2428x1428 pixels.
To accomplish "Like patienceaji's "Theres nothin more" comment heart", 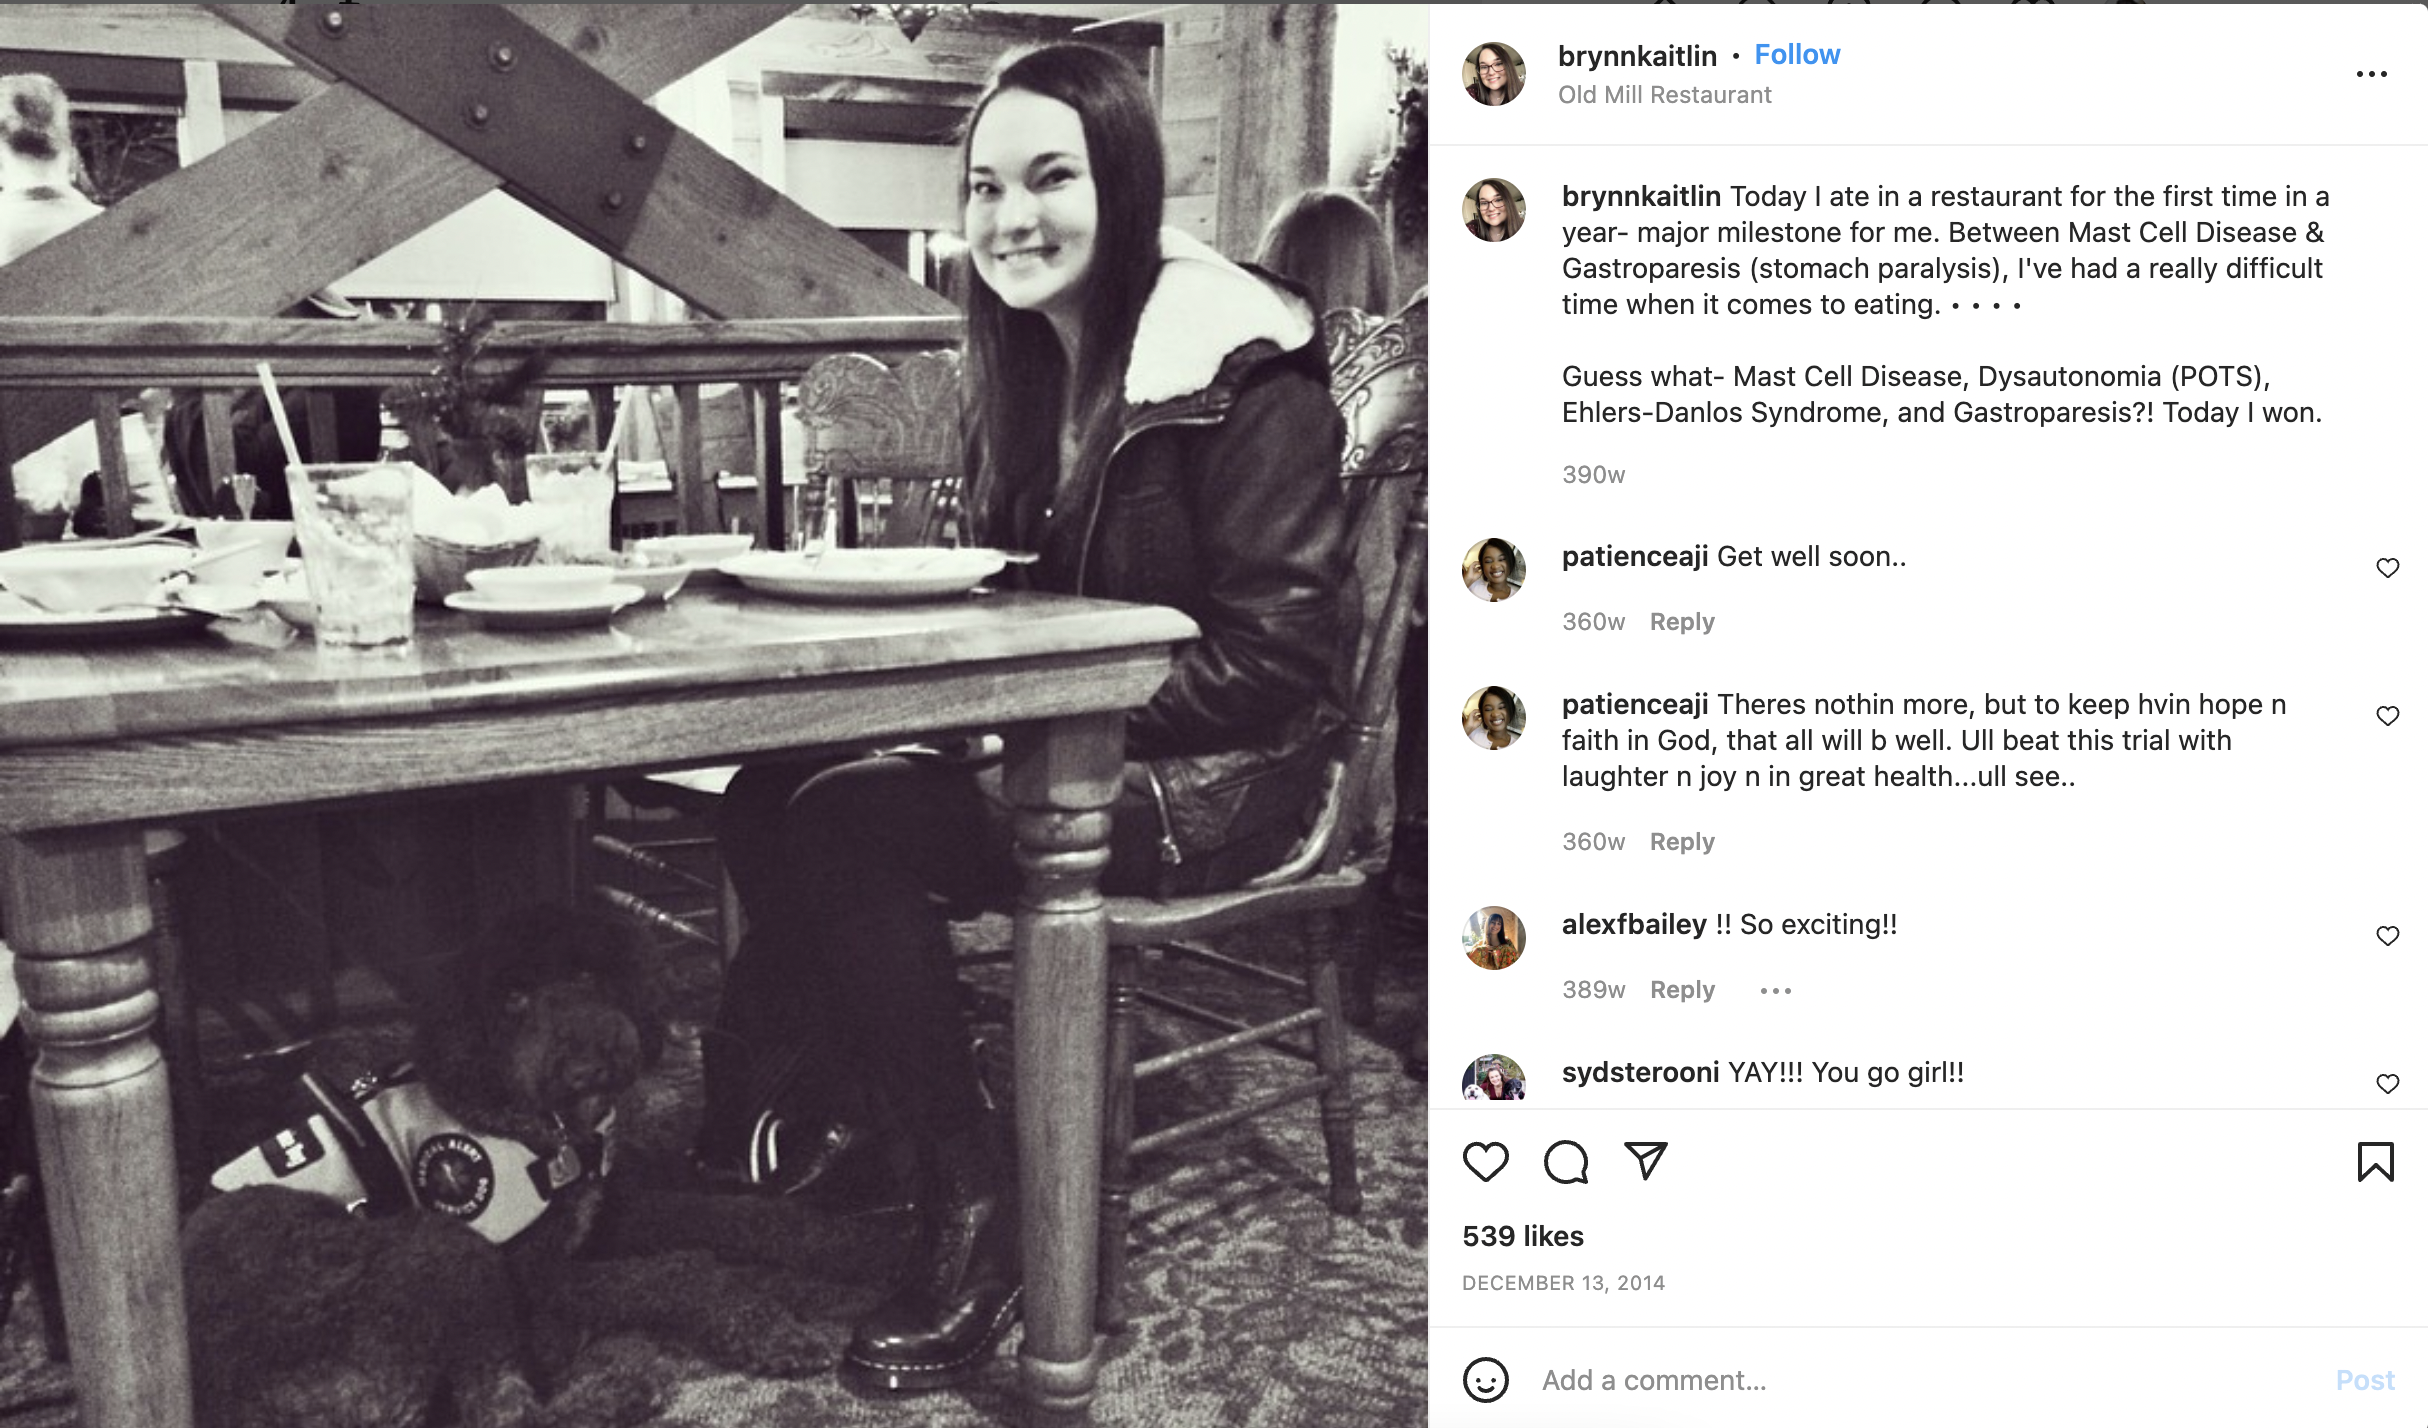I will 2387,716.
